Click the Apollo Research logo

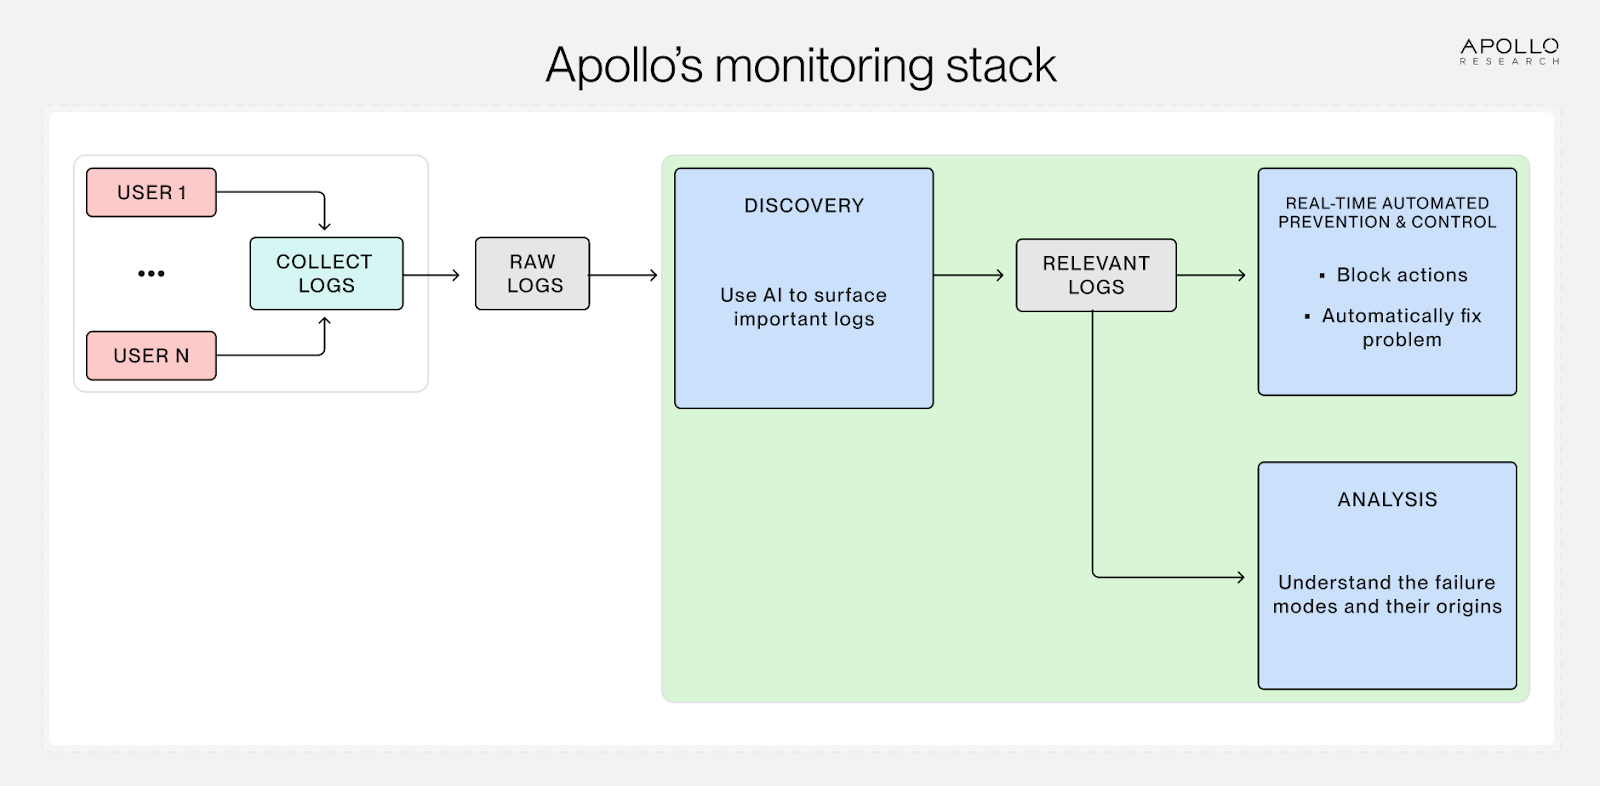[1509, 51]
